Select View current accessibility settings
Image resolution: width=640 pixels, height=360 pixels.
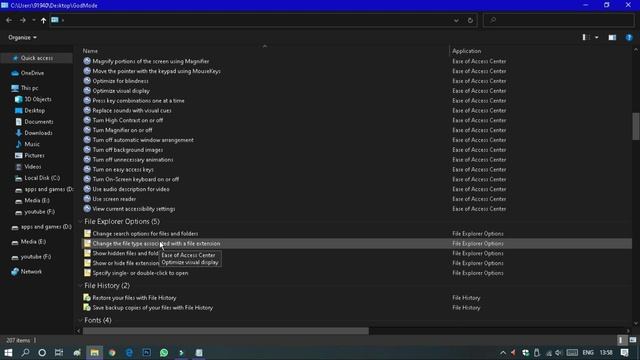pos(133,209)
